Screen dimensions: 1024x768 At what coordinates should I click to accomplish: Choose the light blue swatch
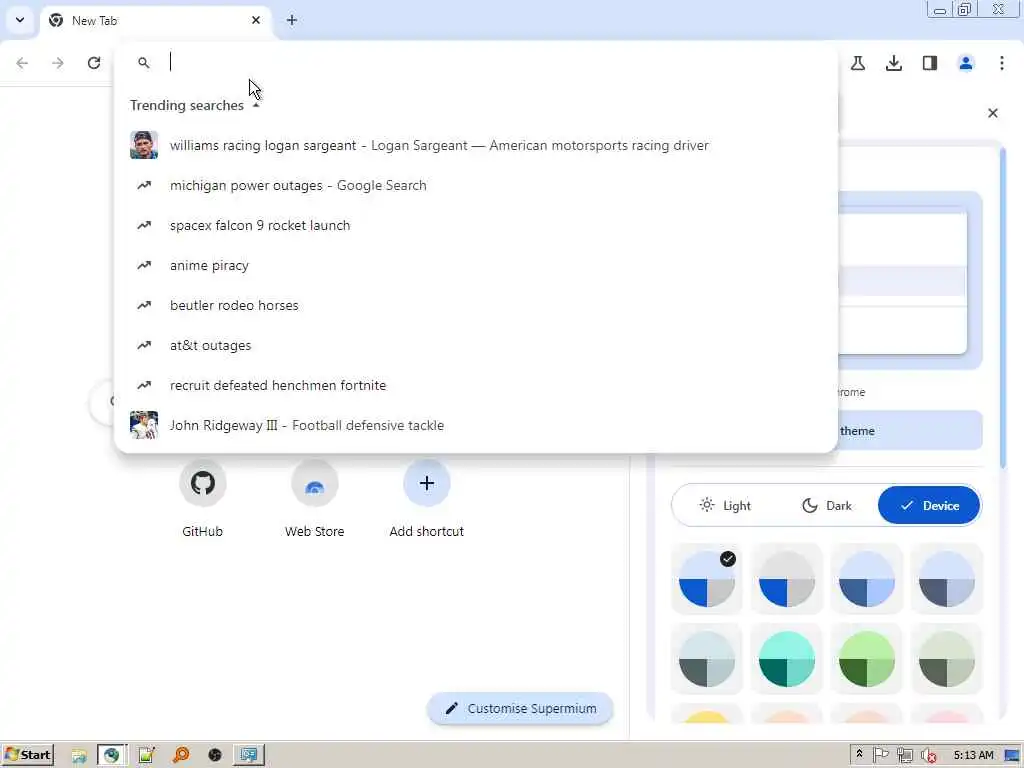[867, 579]
